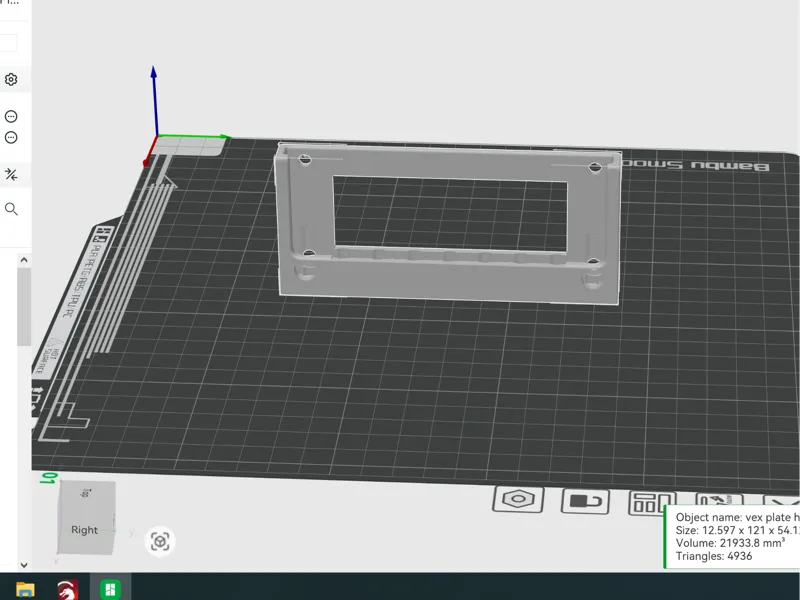Screen dimensions: 800x600
Task: Click the partially visible sidebar input field
Action: pyautogui.click(x=8, y=43)
